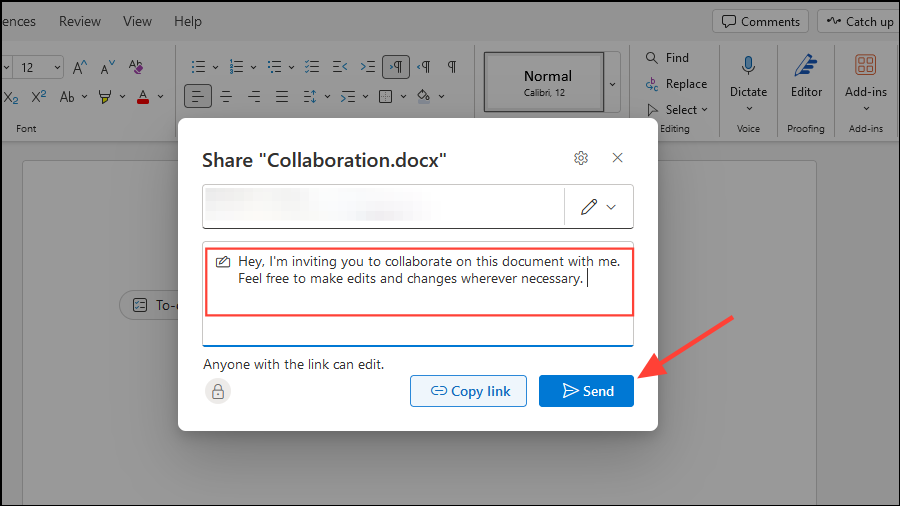The width and height of the screenshot is (900, 506).
Task: Click the Send button
Action: 586,391
